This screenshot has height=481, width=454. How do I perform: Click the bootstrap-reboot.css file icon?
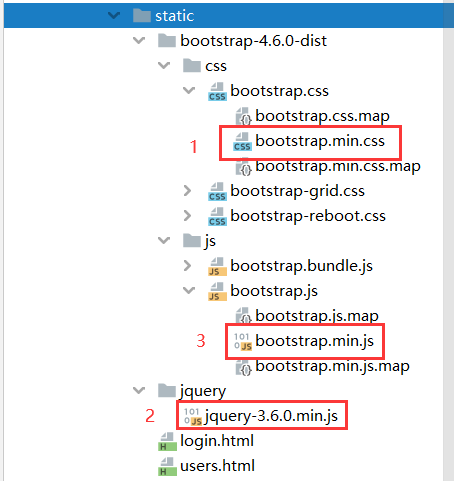pos(217,216)
